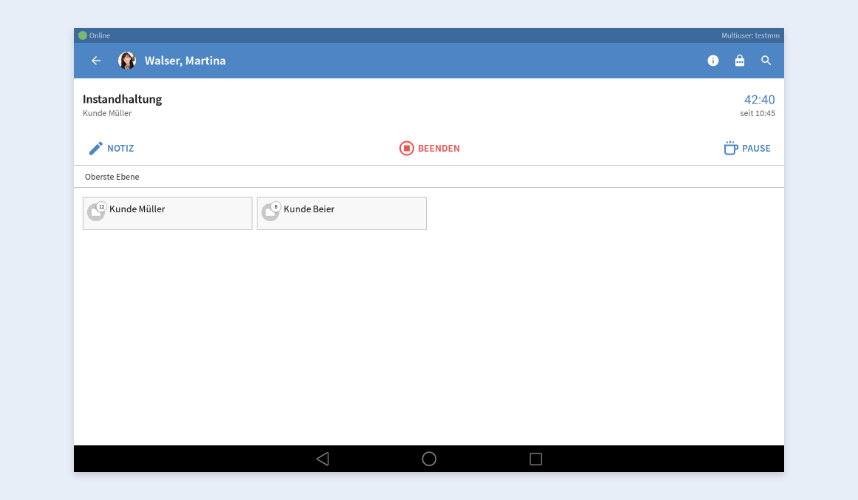The width and height of the screenshot is (858, 500).
Task: Select the folder icon on the Kunde Müller tile
Action: click(x=97, y=211)
